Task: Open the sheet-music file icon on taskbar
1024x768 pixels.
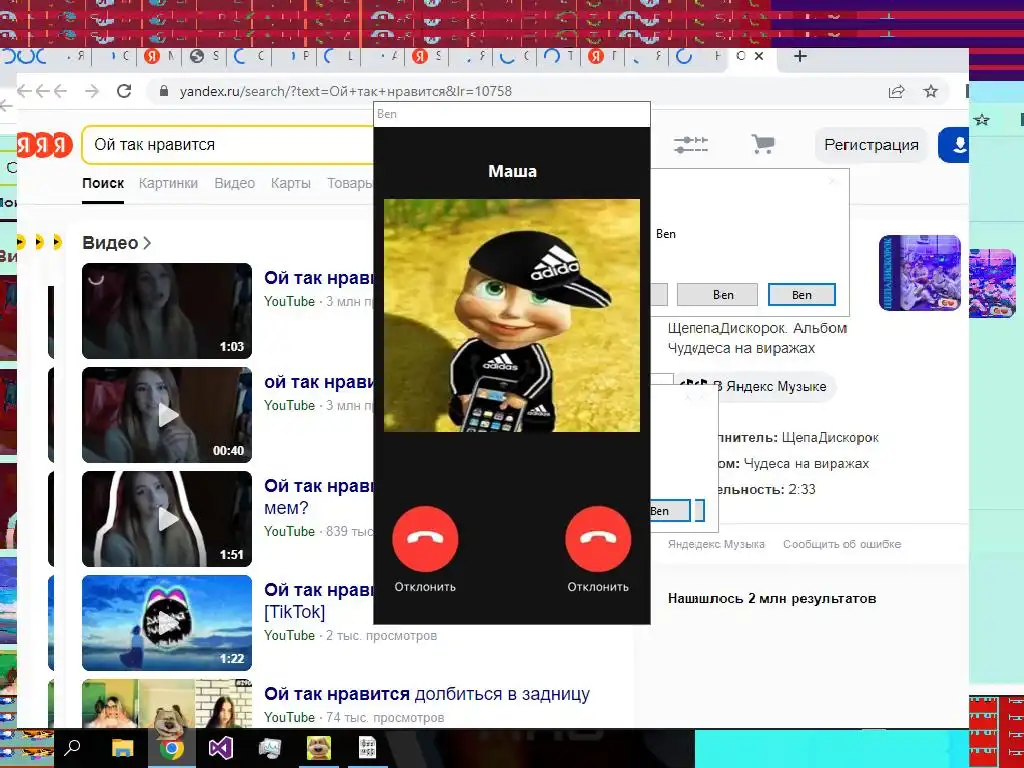Action: [368, 748]
